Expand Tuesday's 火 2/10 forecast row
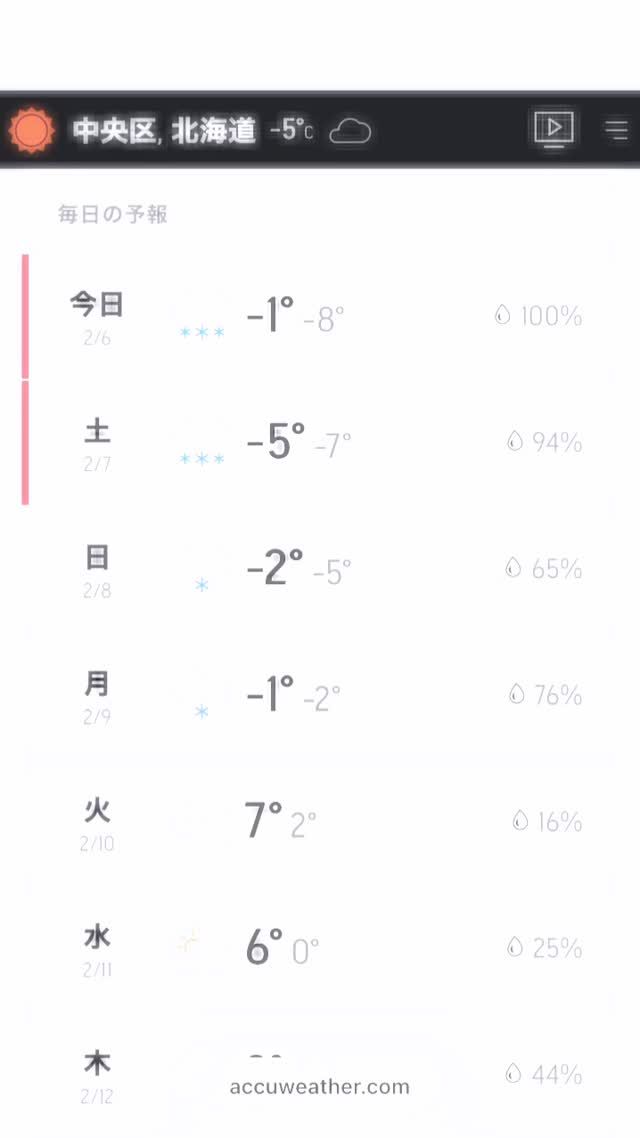 (320, 820)
